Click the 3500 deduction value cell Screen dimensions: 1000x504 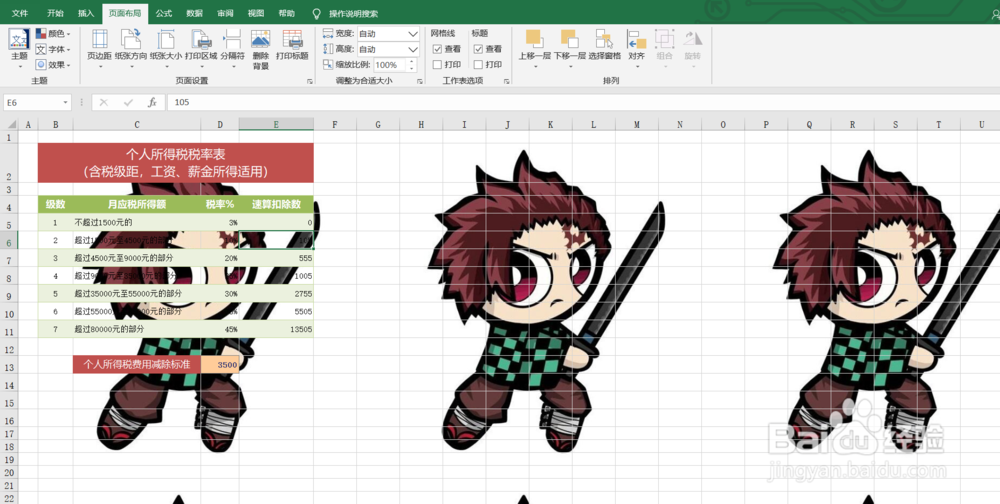click(x=220, y=365)
